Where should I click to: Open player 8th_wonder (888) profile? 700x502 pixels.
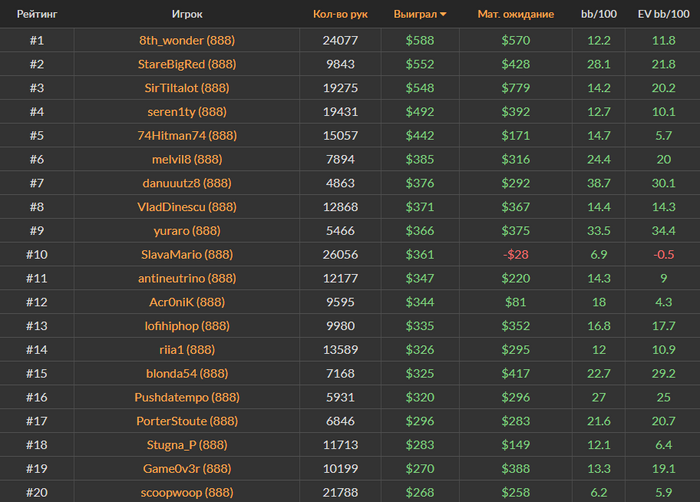coord(186,40)
